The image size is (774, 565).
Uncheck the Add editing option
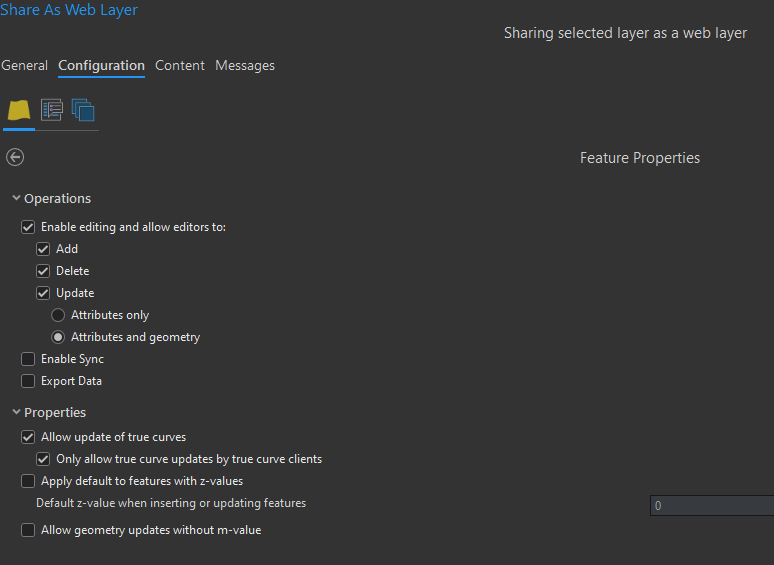[43, 249]
